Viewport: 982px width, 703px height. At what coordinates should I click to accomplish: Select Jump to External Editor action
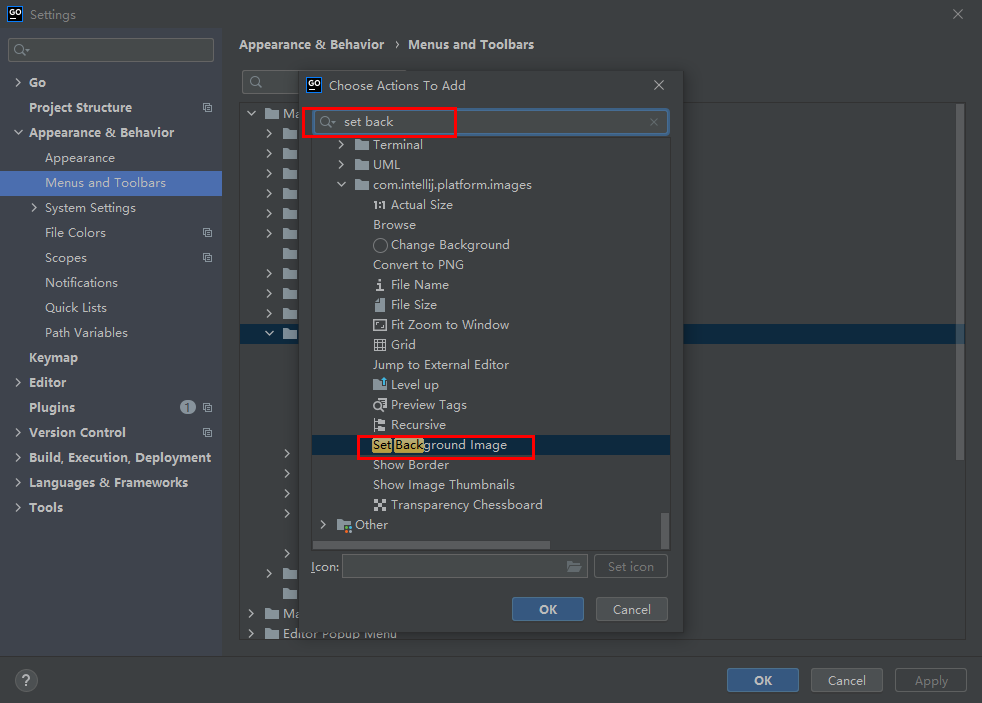[x=441, y=365]
